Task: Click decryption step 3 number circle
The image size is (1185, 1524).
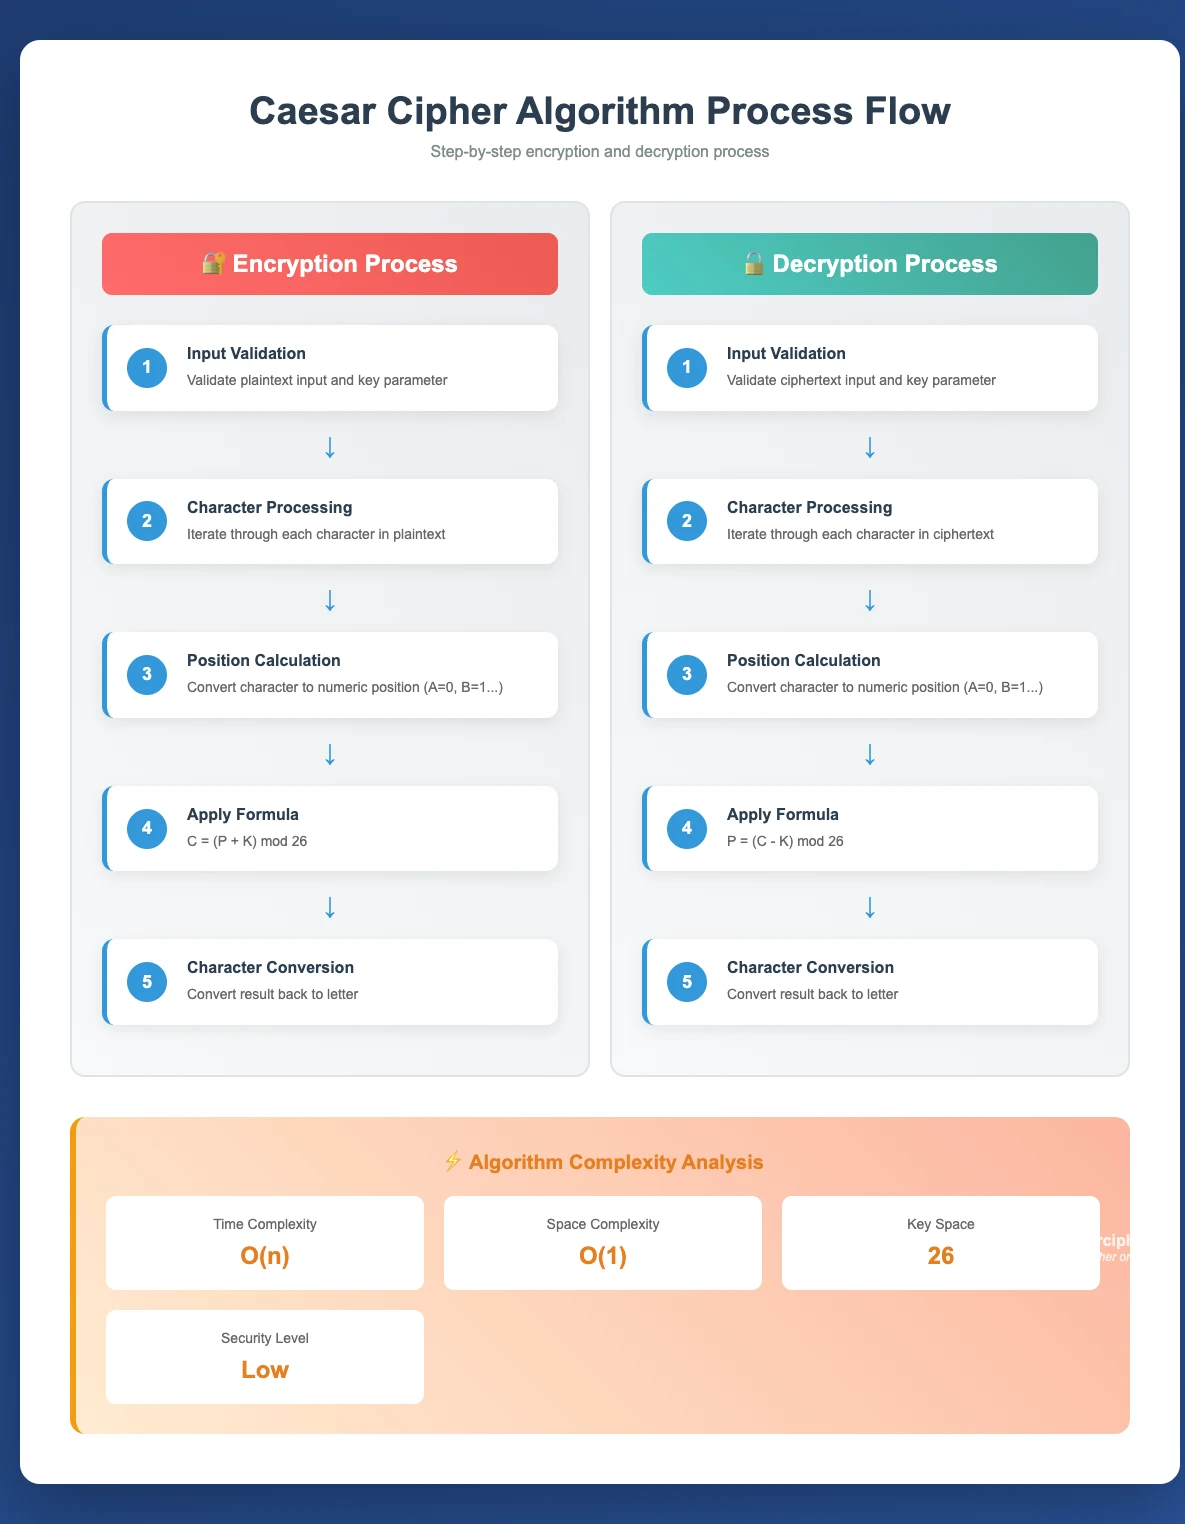Action: click(687, 675)
